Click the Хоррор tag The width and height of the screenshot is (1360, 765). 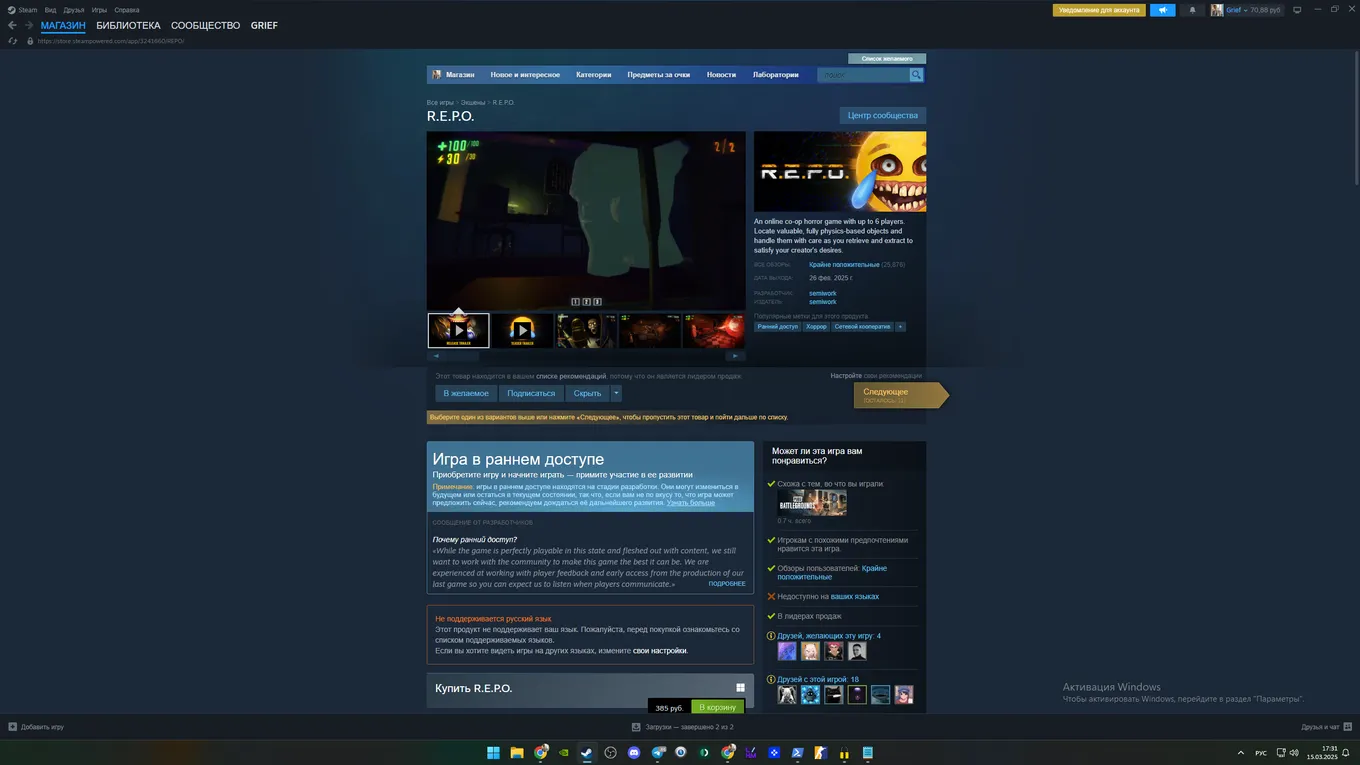[817, 327]
